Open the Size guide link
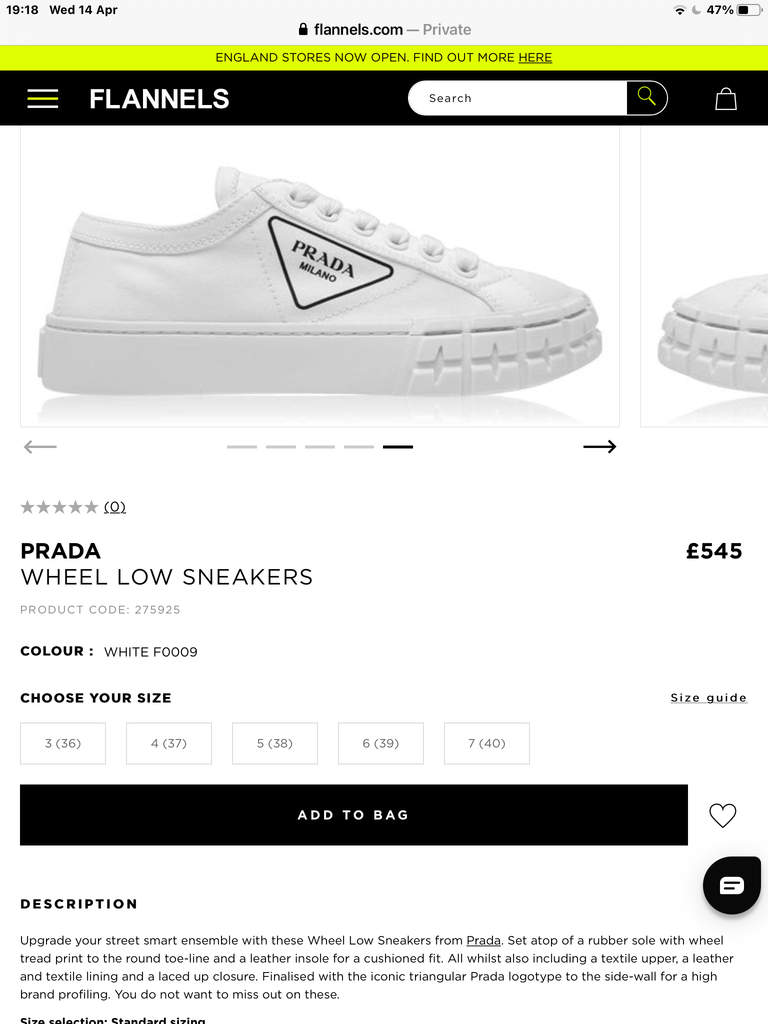The height and width of the screenshot is (1024, 768). [x=709, y=697]
